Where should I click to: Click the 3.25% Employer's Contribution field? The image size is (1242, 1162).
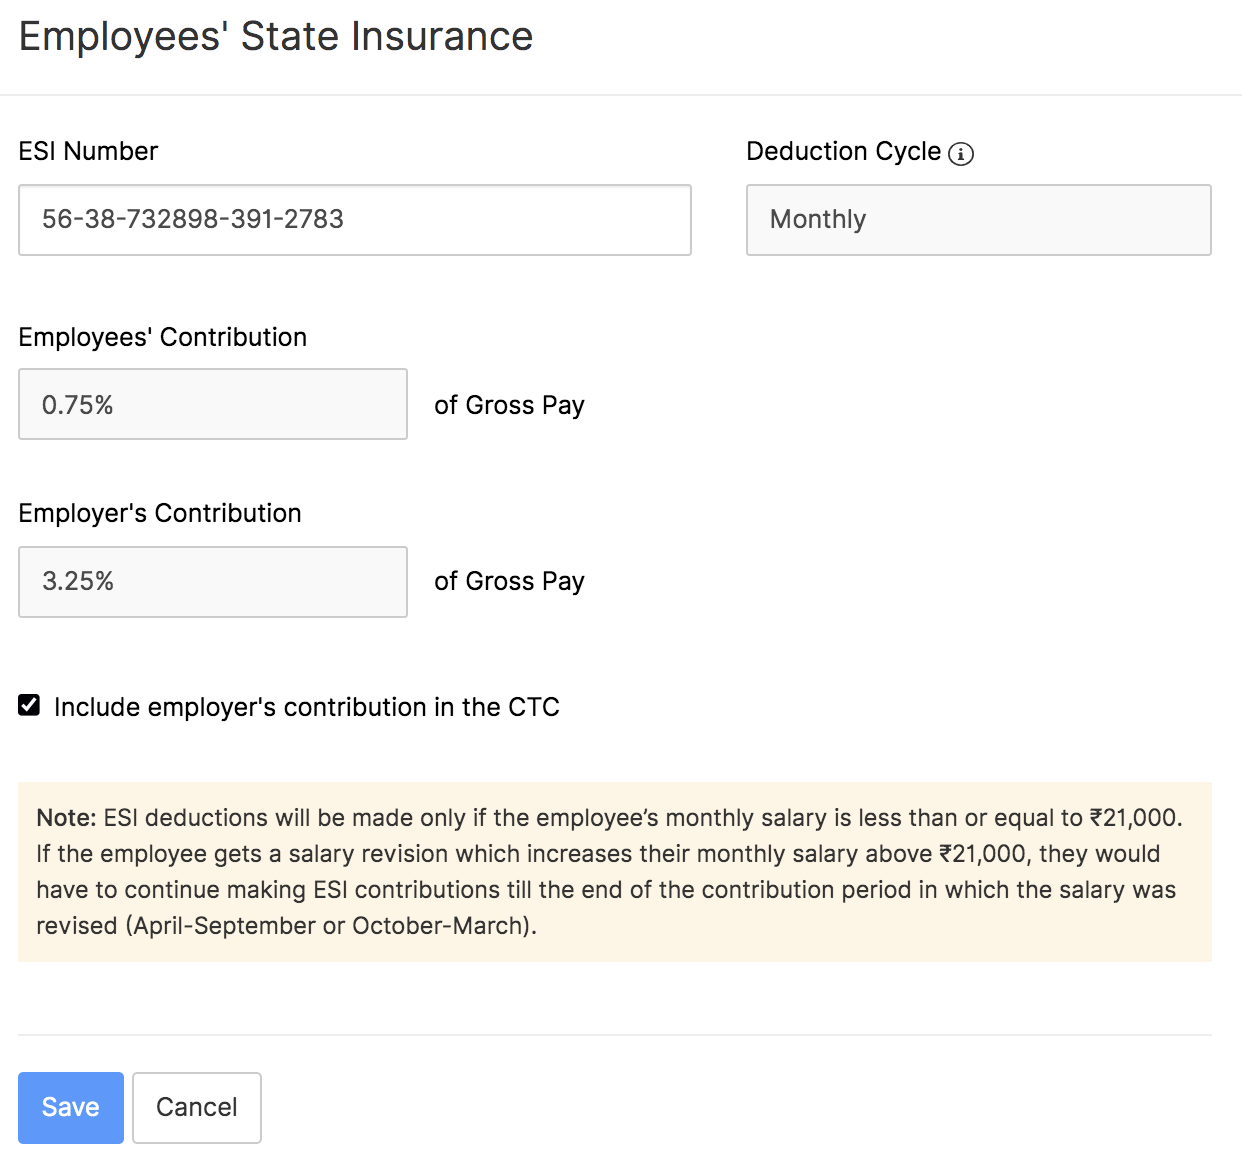point(212,582)
